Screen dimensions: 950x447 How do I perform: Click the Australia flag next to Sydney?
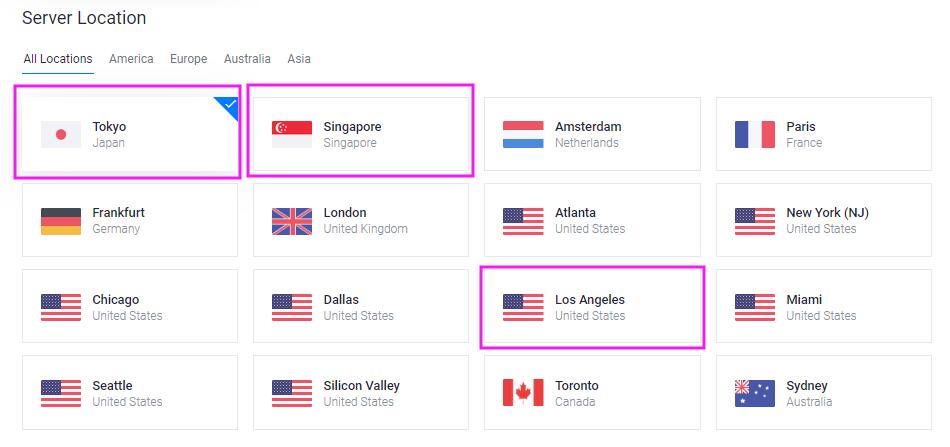tap(755, 393)
